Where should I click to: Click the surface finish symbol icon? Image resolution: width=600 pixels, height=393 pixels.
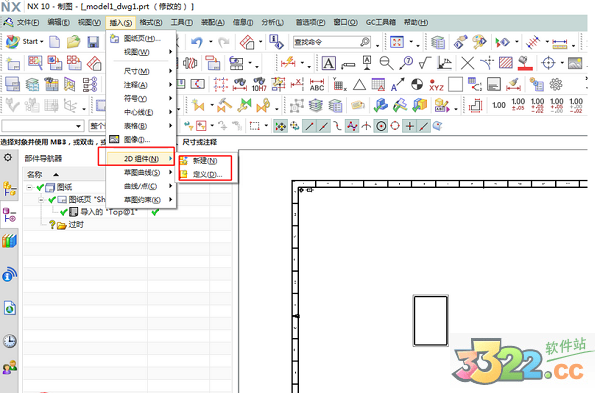click(x=425, y=63)
